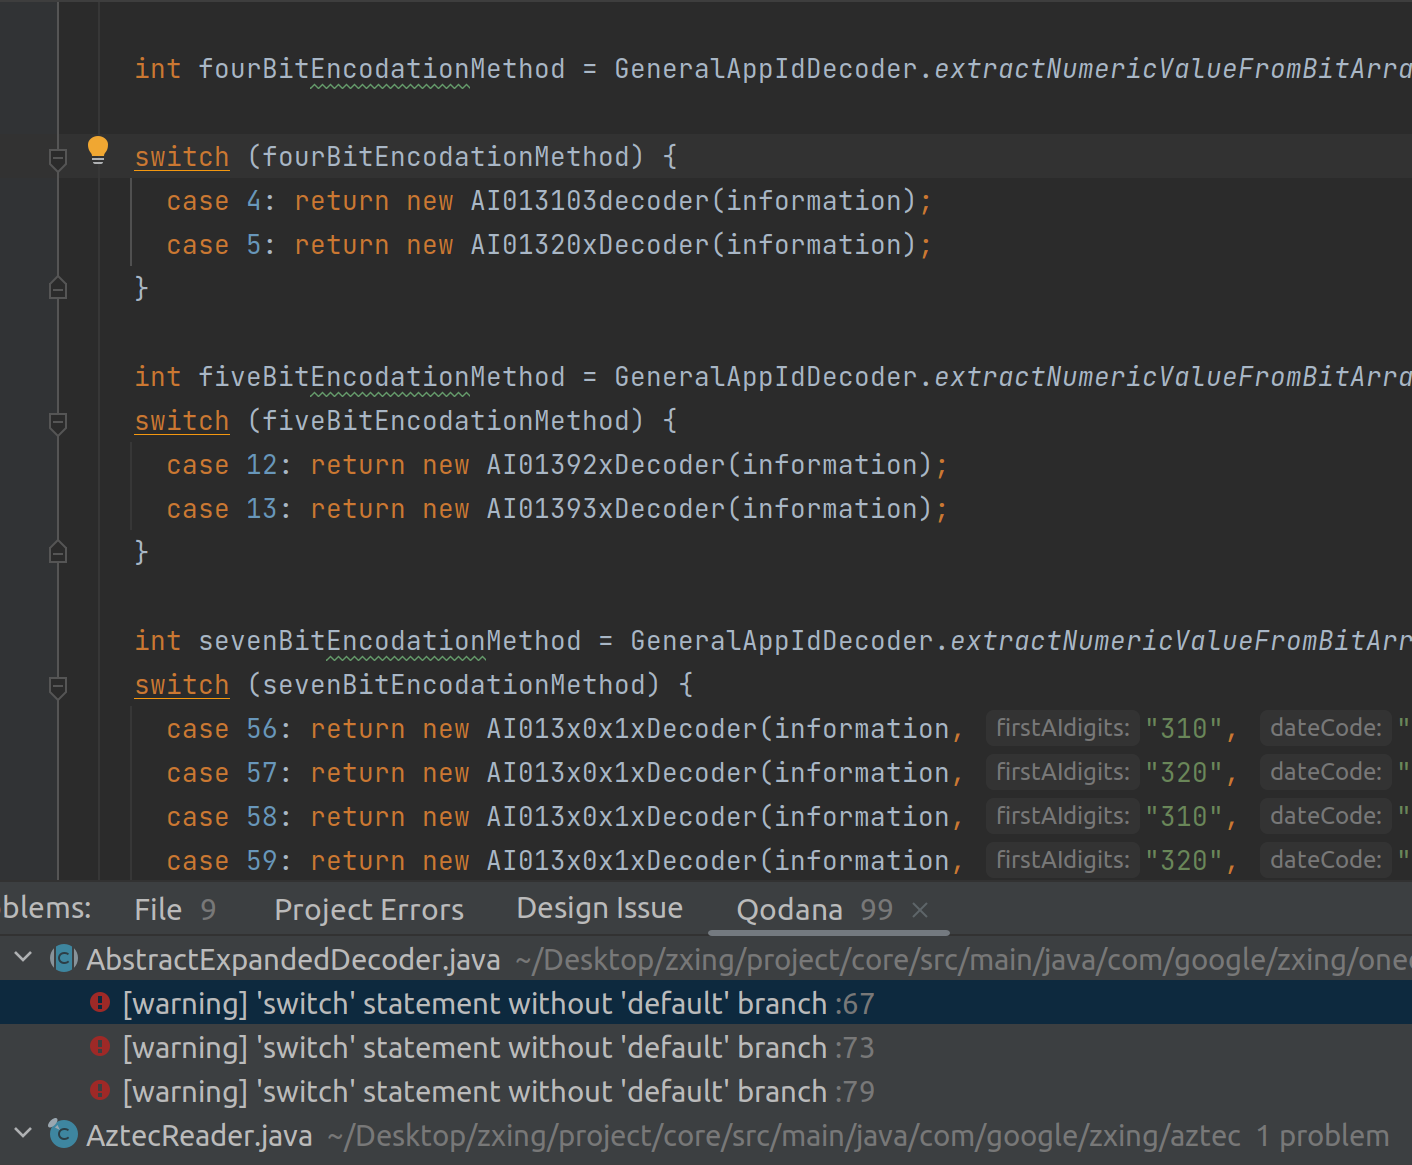
Task: Click the fold marker beside sevenBitEncodationMethod switch
Action: pyautogui.click(x=57, y=688)
